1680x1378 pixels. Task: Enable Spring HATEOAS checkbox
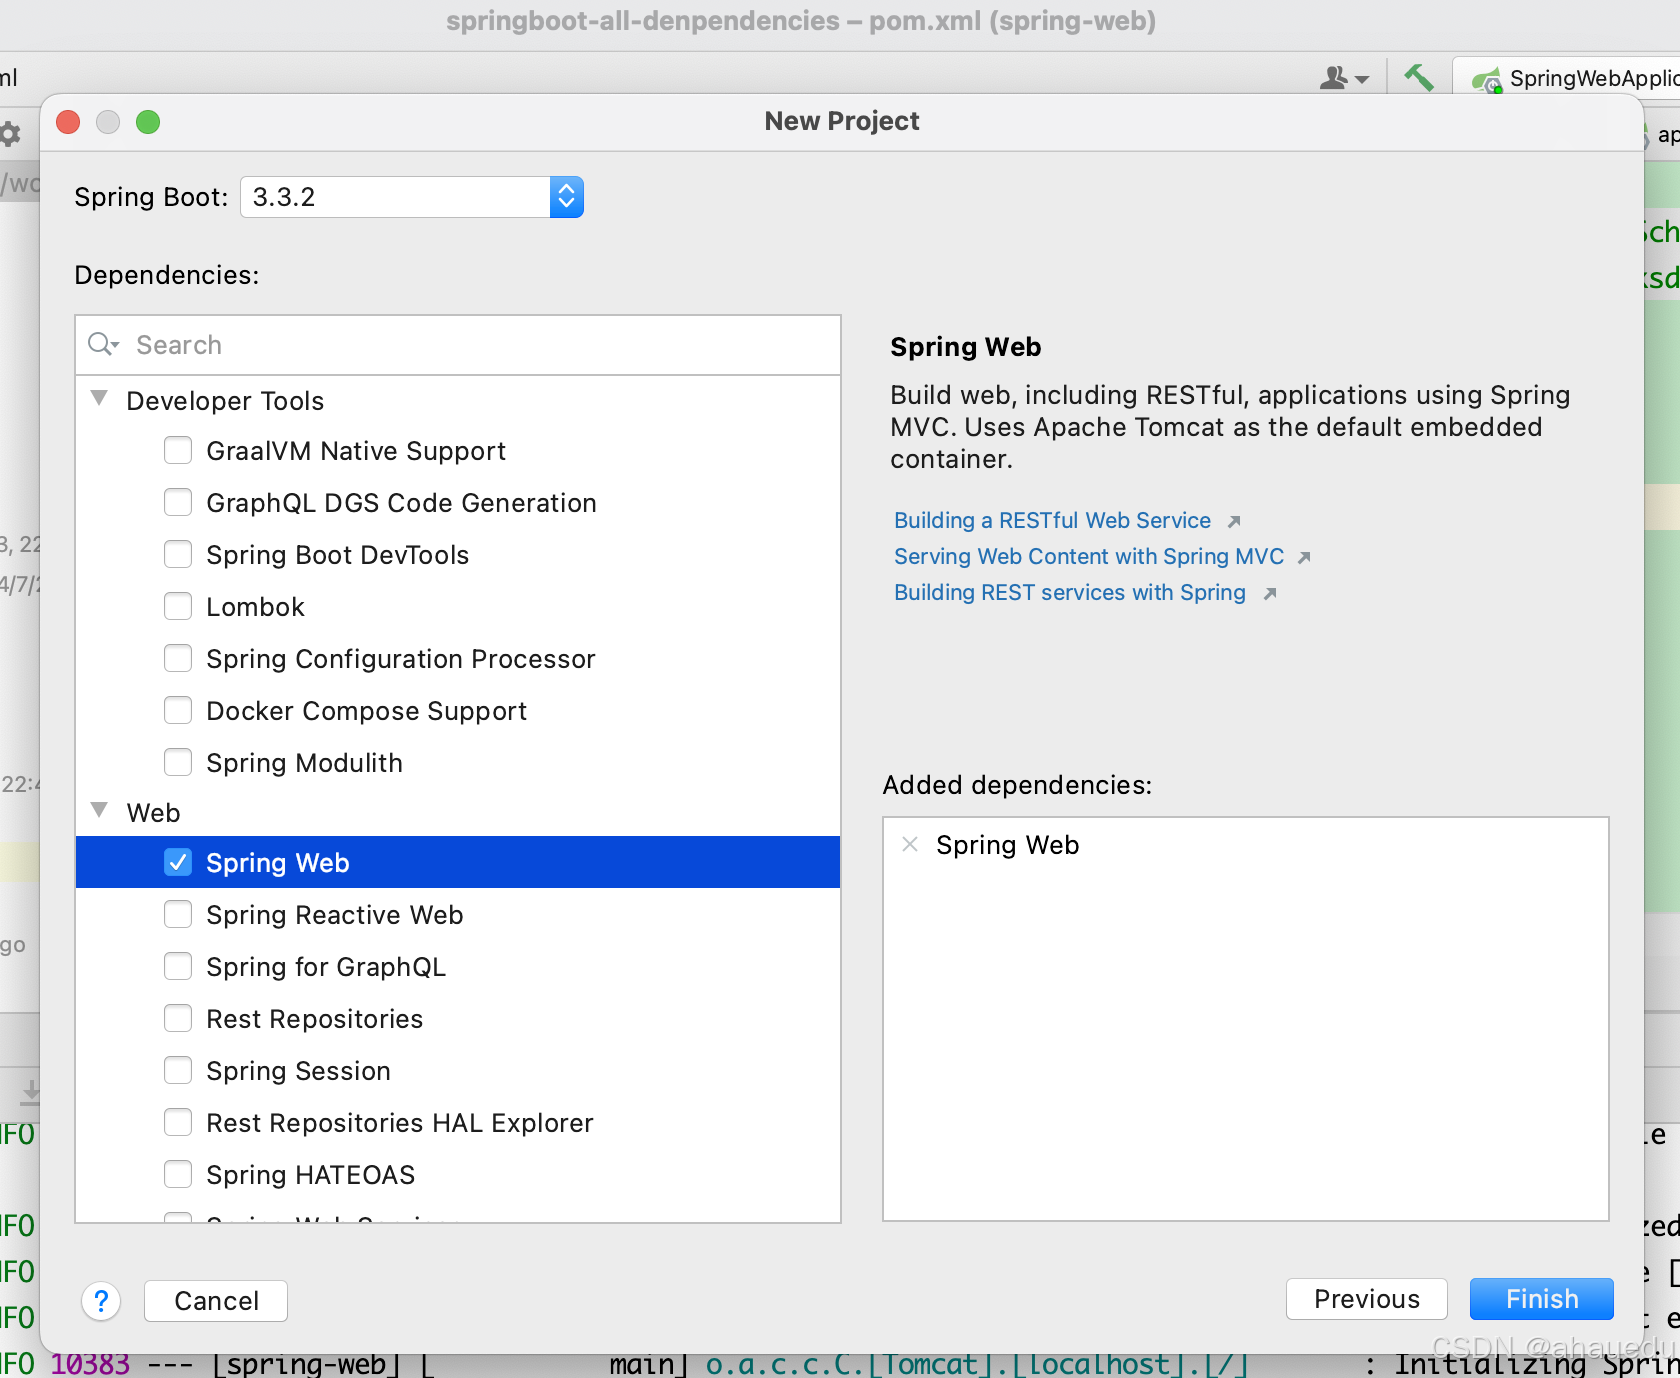pos(178,1174)
